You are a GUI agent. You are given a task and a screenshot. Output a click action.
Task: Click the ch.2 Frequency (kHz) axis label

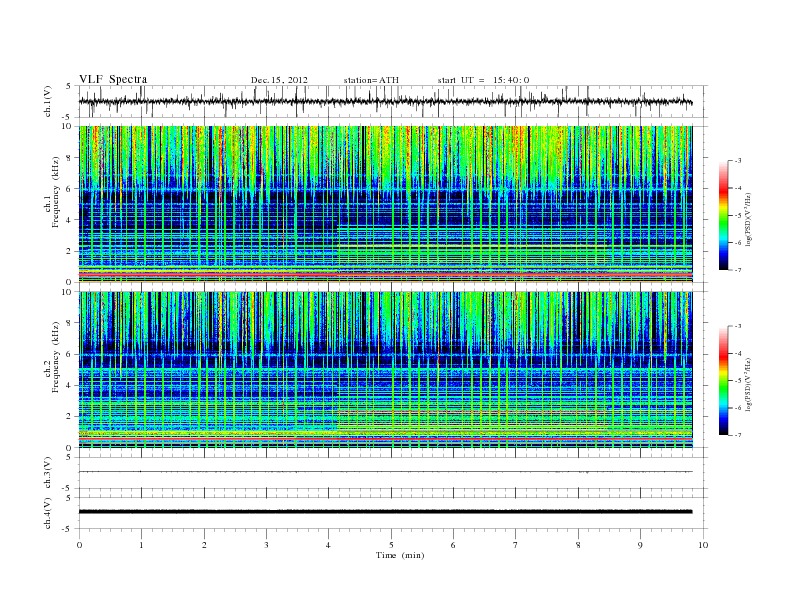point(52,356)
